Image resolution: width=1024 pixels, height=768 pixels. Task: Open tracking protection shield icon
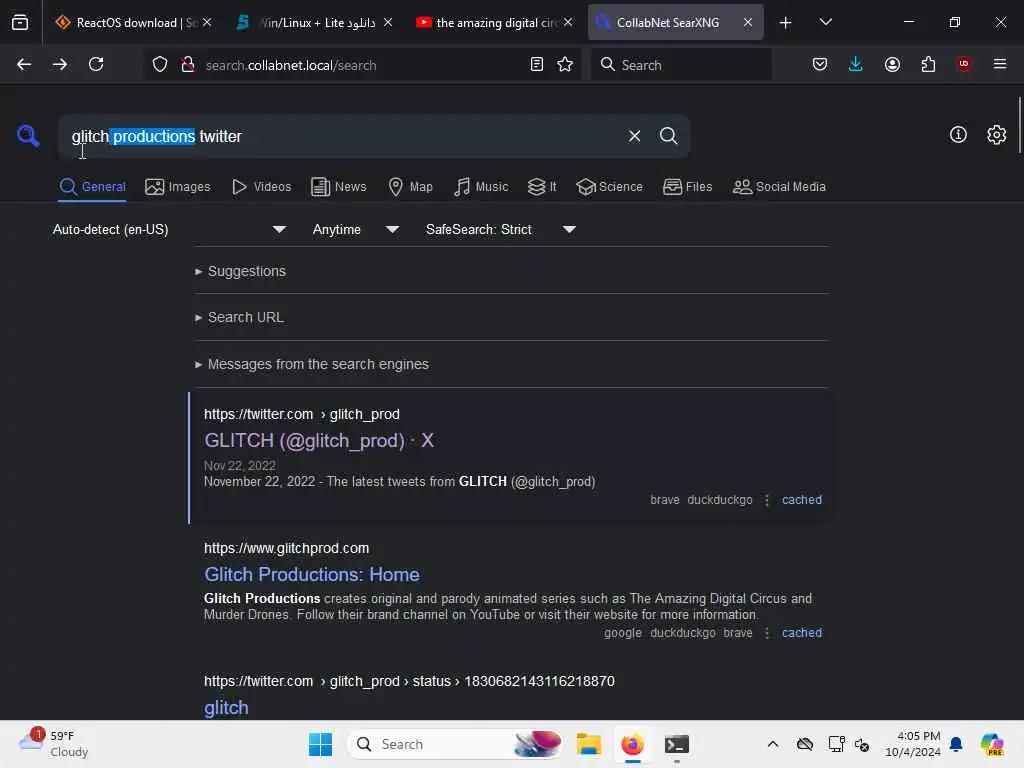pos(160,65)
